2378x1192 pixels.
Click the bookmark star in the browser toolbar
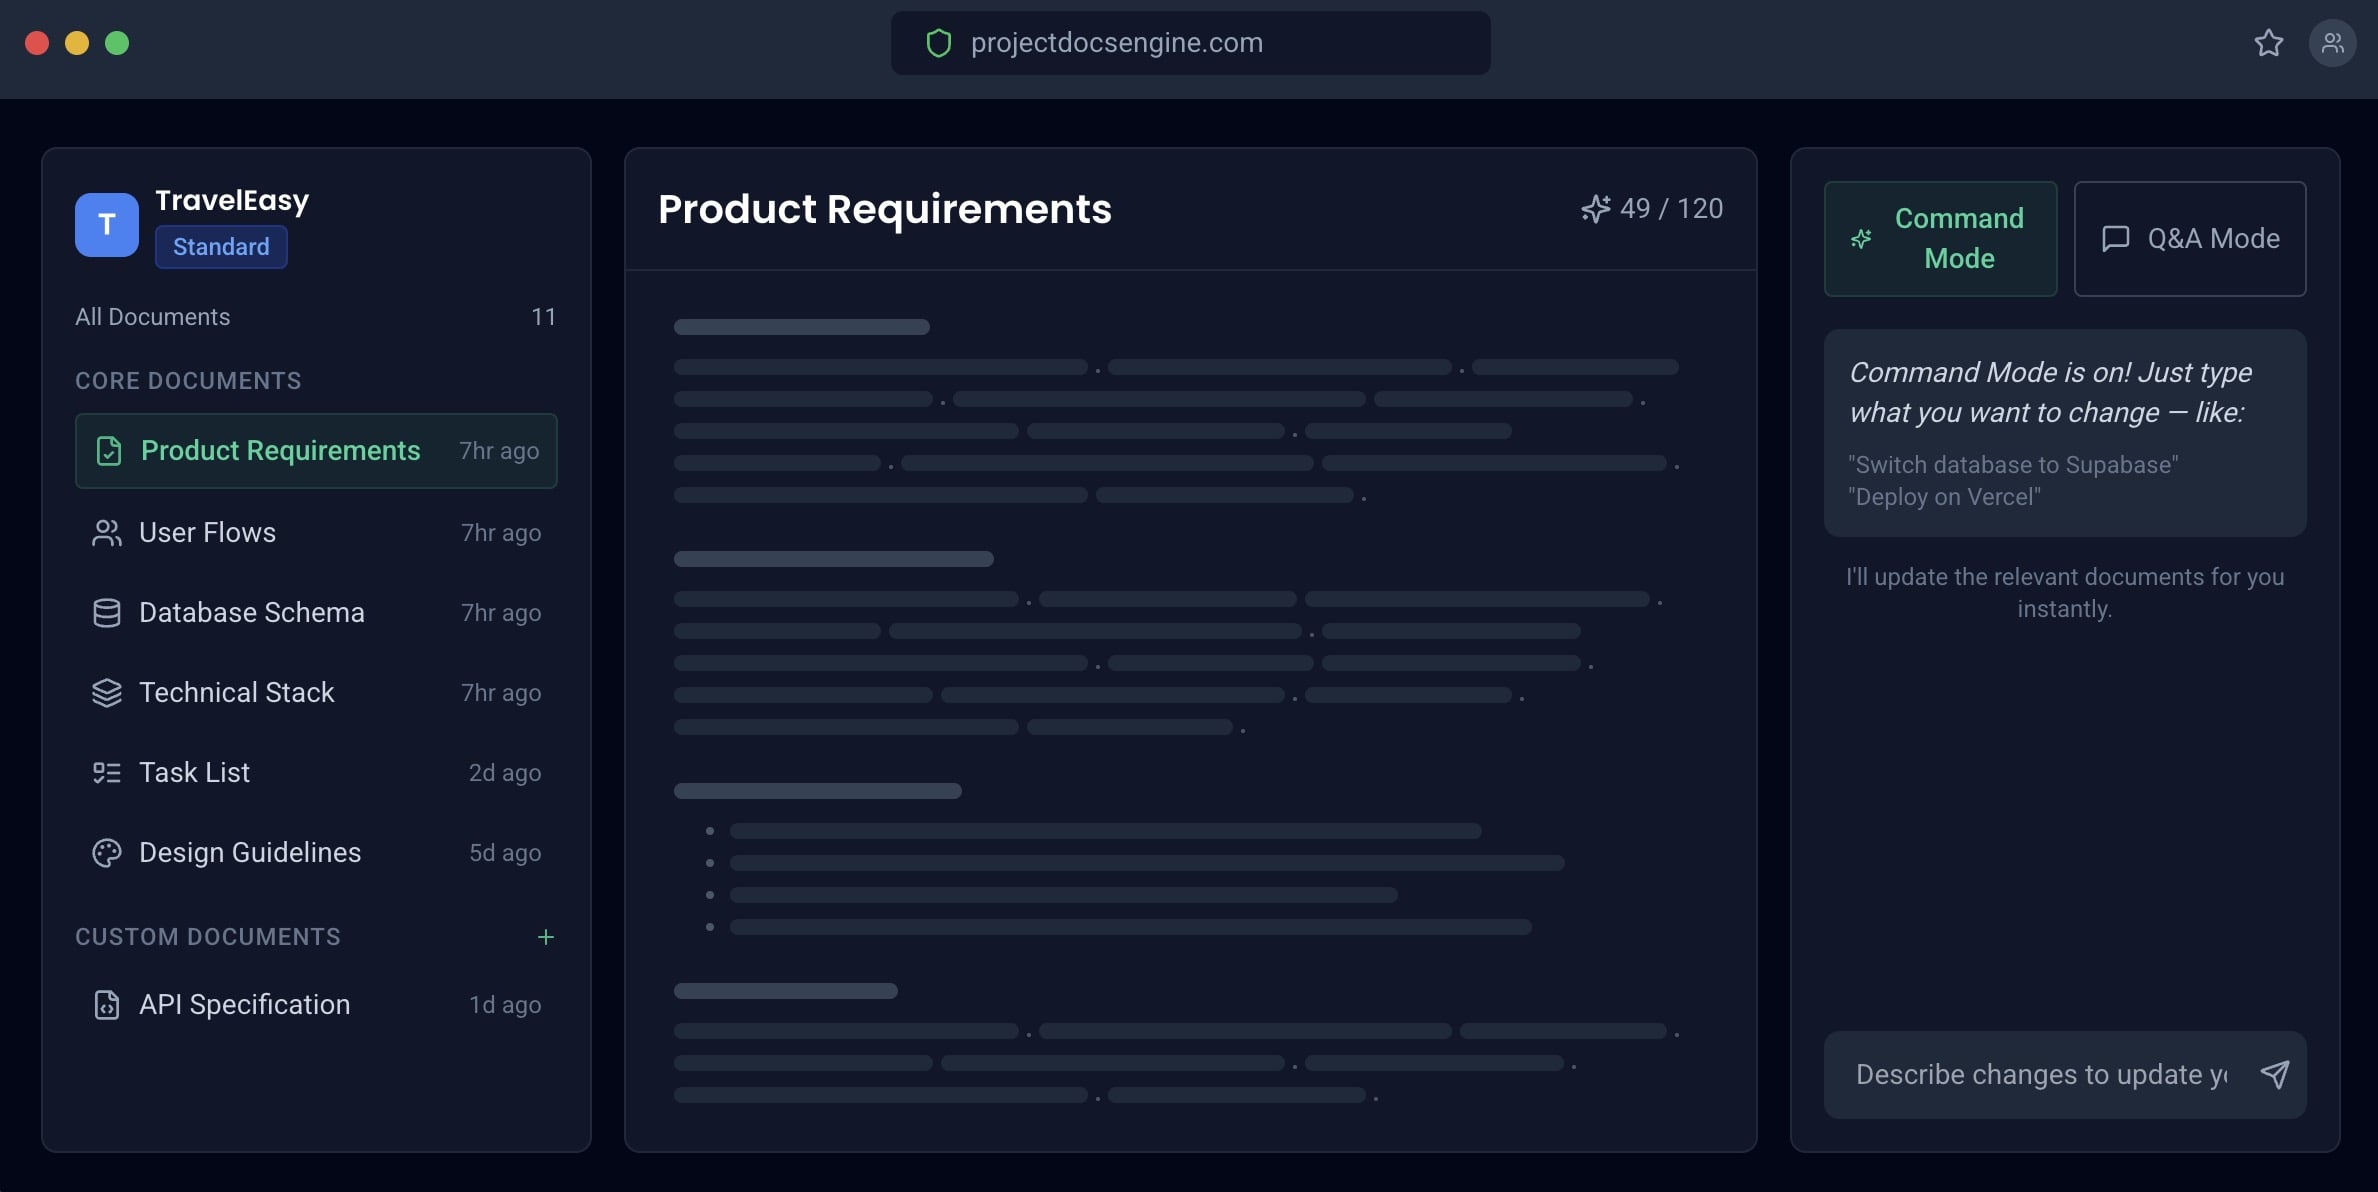point(2267,42)
